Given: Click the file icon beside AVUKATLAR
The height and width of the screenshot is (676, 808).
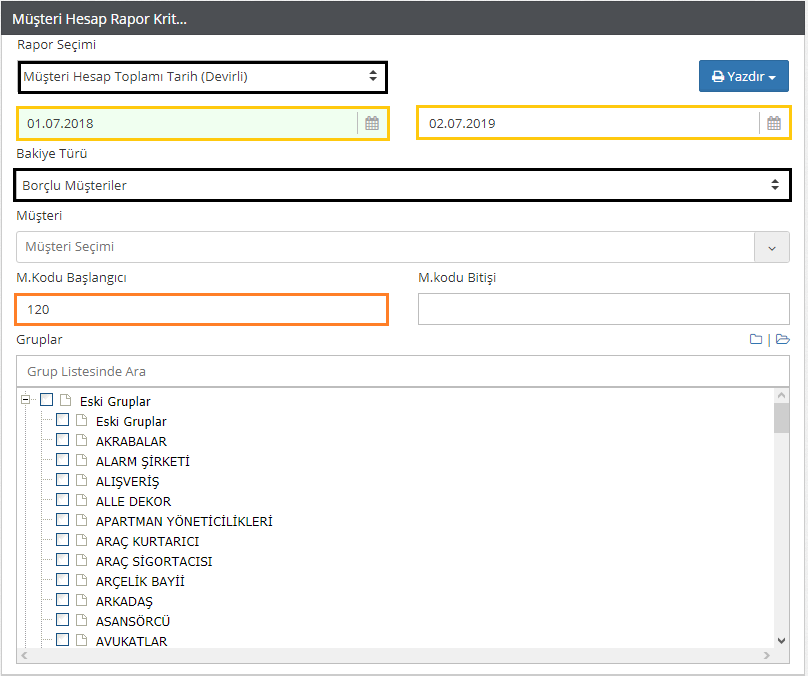Looking at the screenshot, I should 82,641.
